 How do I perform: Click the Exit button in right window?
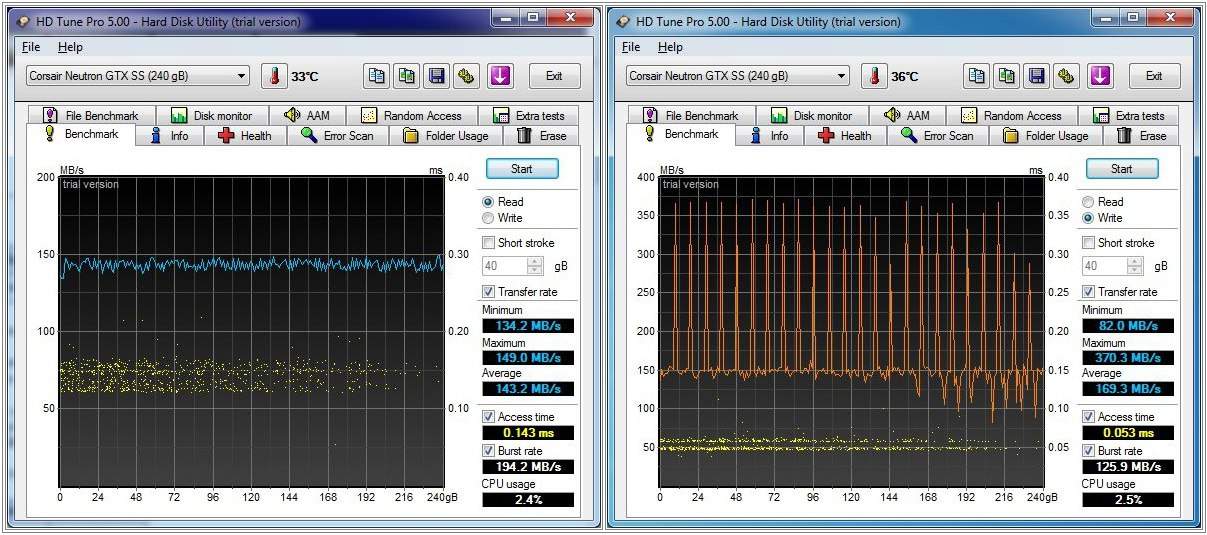click(x=1153, y=76)
